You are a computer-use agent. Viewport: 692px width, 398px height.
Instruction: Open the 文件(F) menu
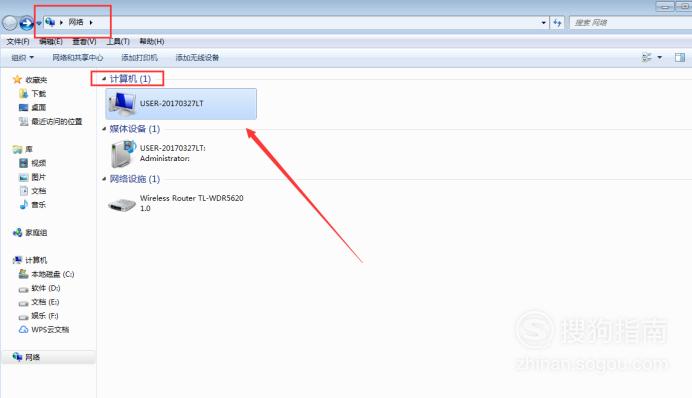pyautogui.click(x=18, y=41)
